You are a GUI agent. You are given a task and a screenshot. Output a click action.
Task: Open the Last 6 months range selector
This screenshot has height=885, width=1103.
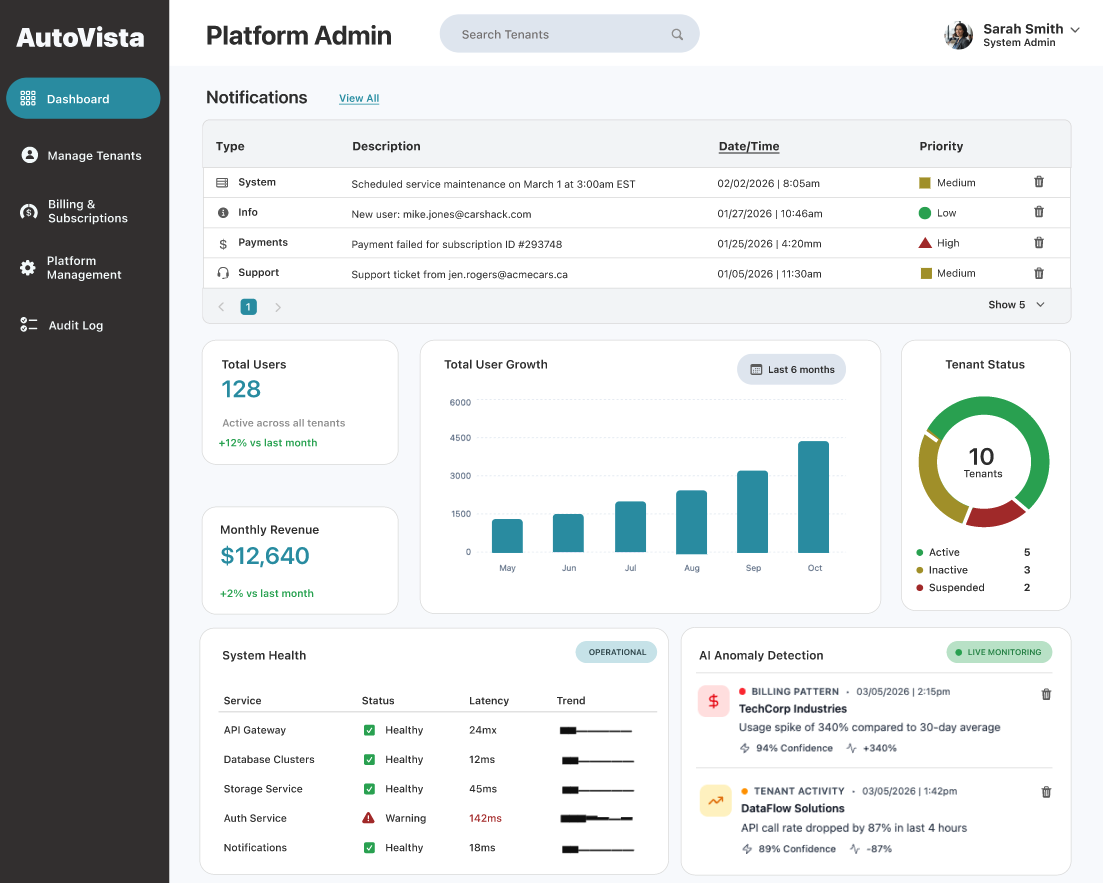(791, 369)
